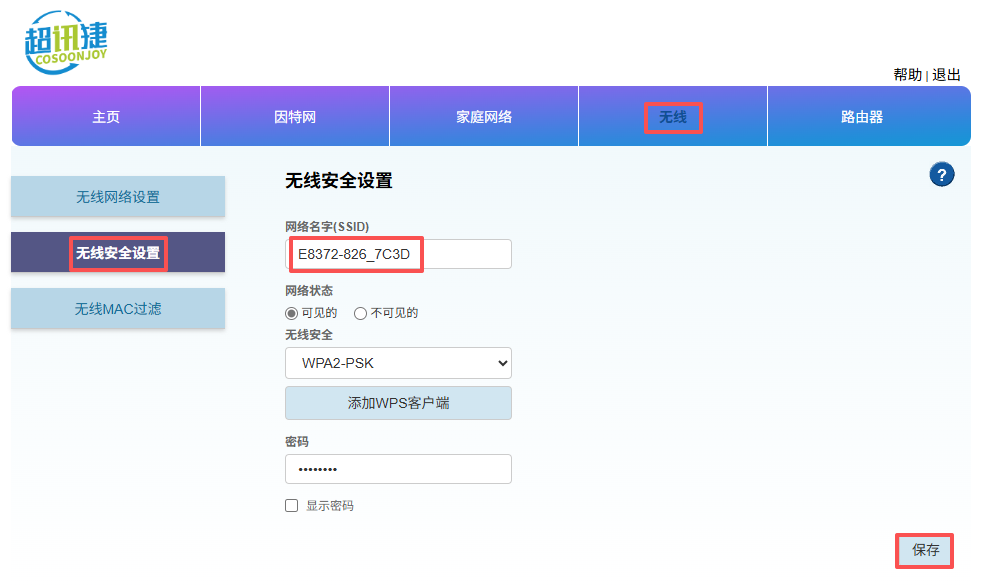Viewport: 987px width, 585px height.
Task: Click the SSID name input field
Action: pyautogui.click(x=398, y=254)
